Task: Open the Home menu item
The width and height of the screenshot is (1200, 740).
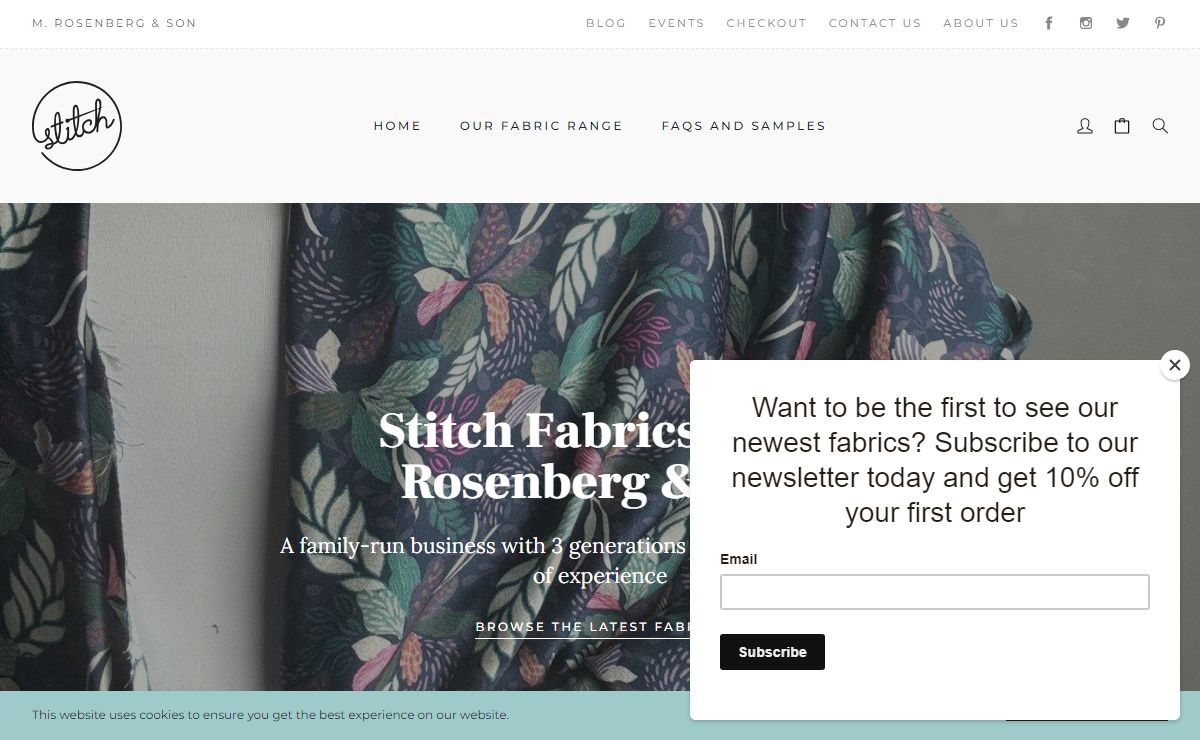Action: pos(397,126)
